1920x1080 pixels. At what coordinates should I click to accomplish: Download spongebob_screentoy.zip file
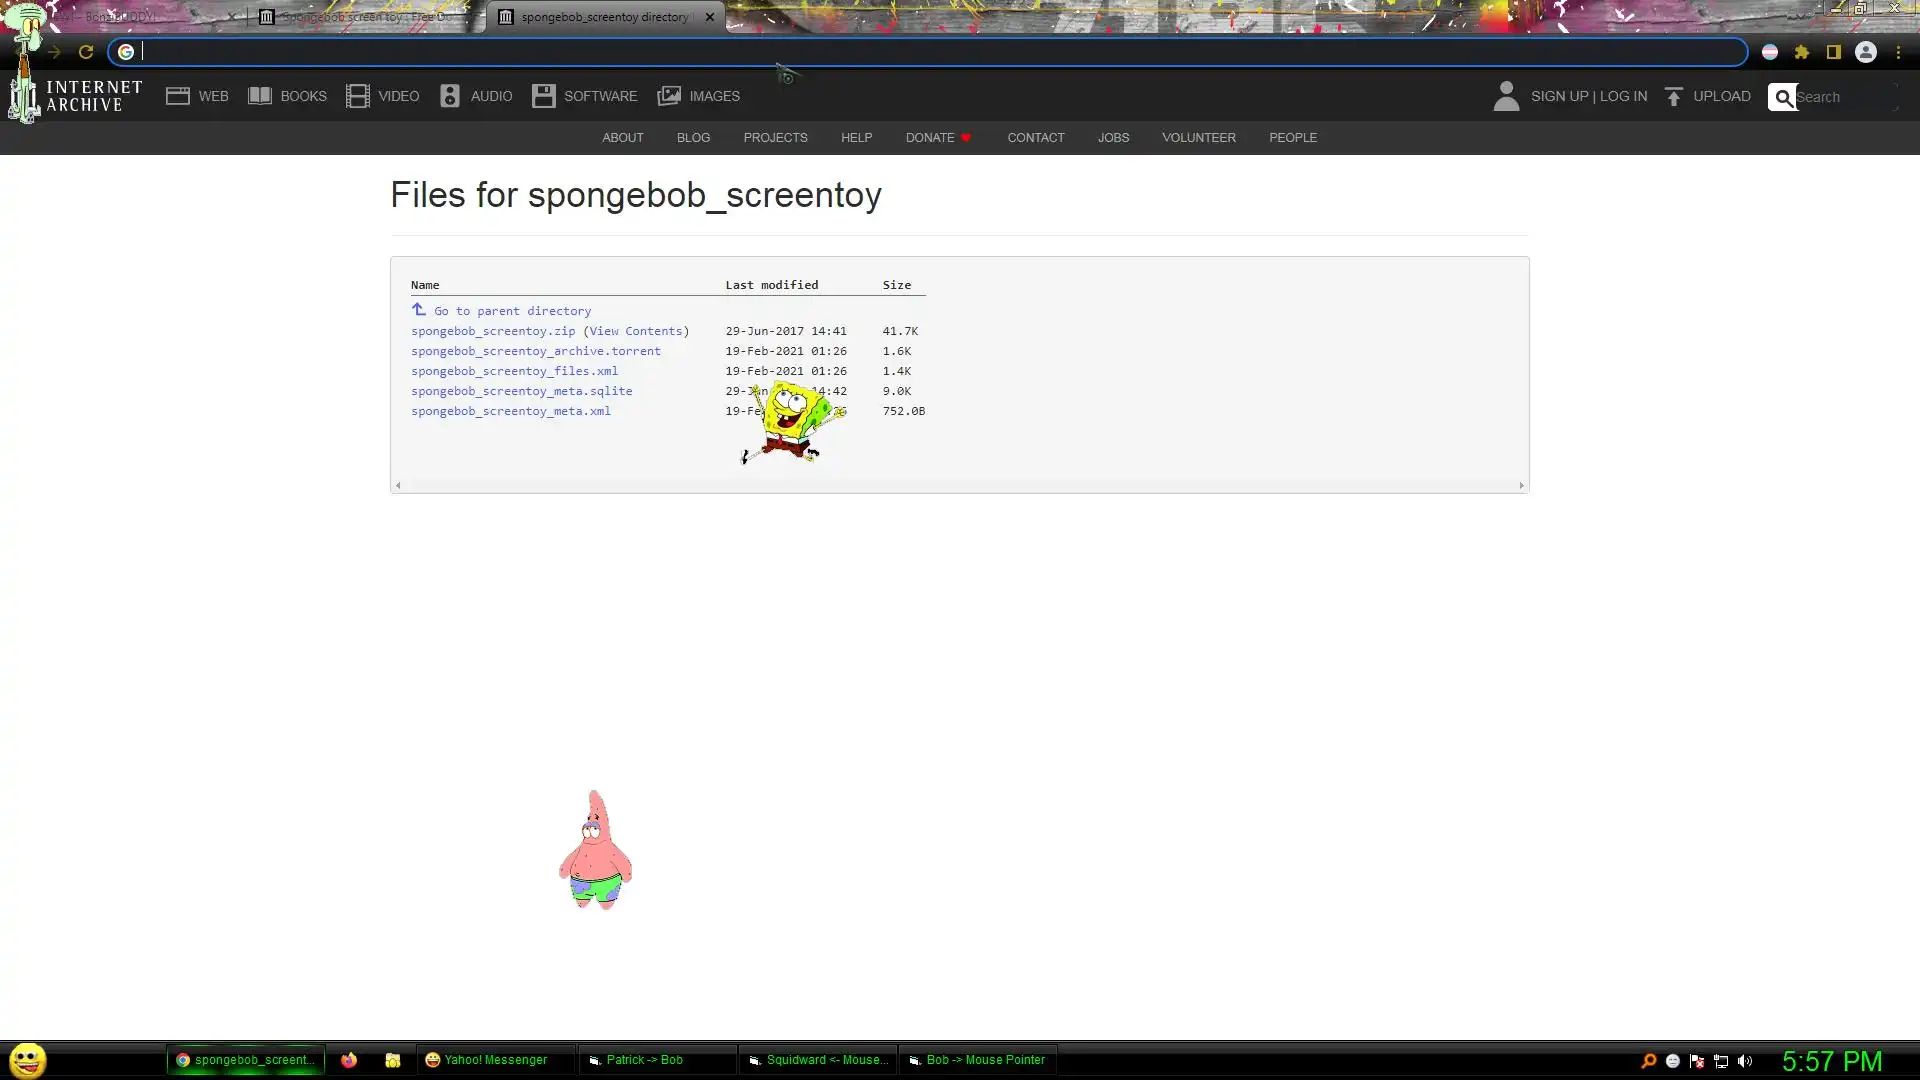(x=493, y=331)
